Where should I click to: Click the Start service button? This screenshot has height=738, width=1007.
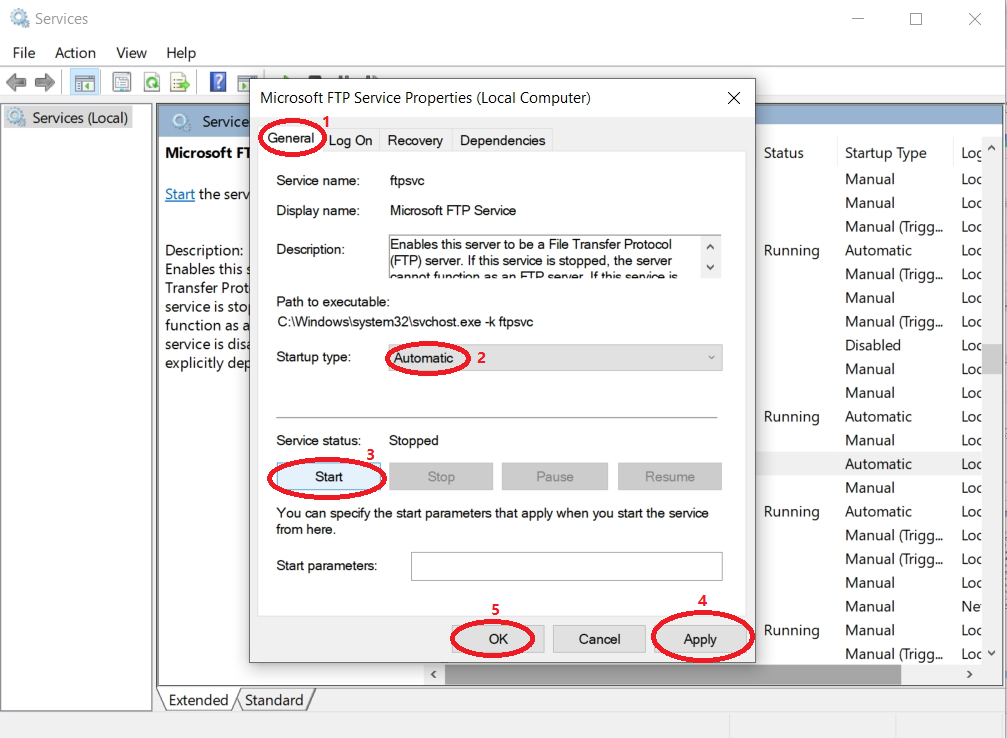pos(329,477)
